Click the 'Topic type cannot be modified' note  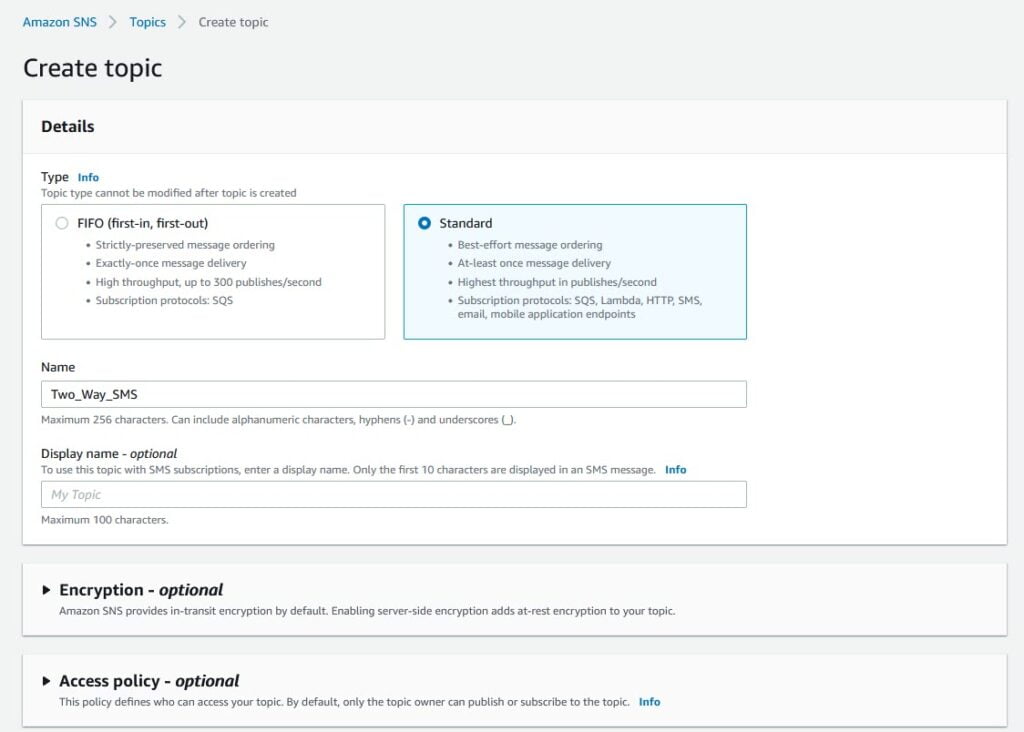(x=168, y=193)
